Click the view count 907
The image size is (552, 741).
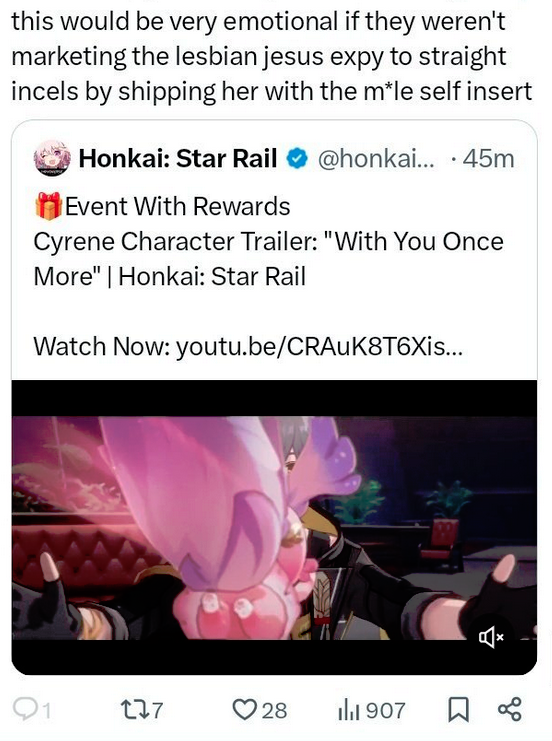point(386,710)
